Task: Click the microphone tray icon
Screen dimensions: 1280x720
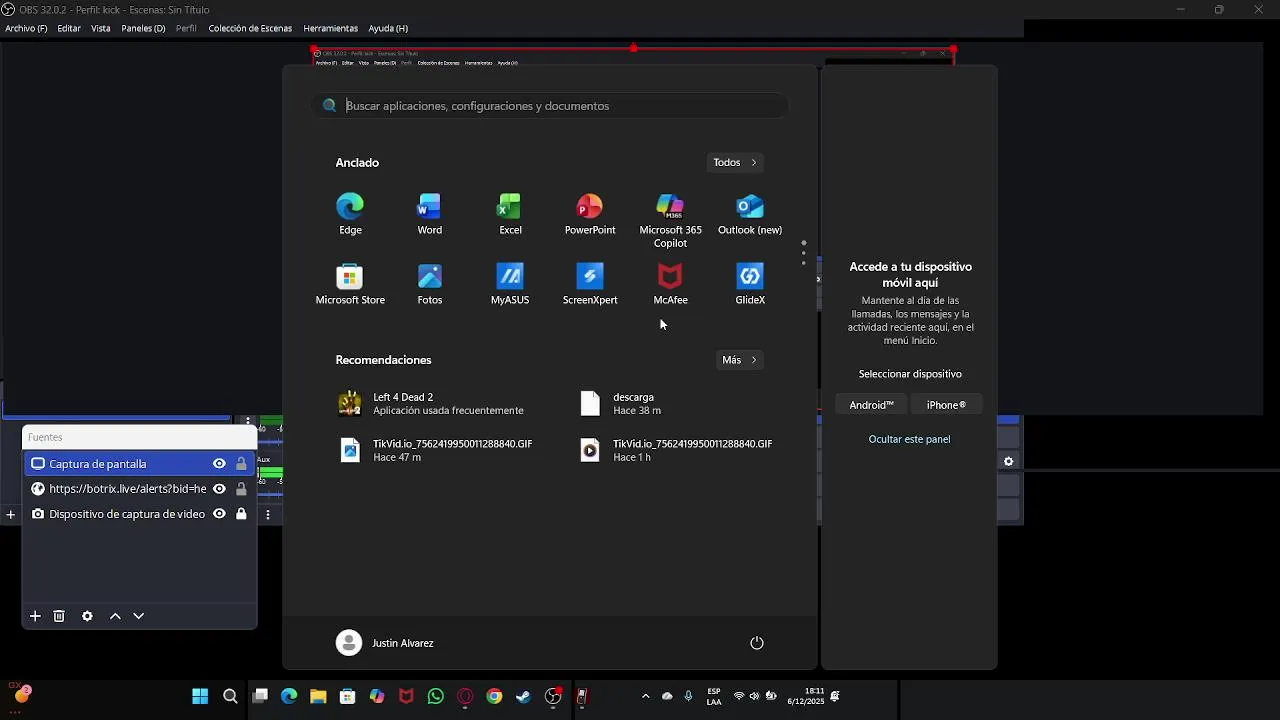Action: click(x=688, y=697)
